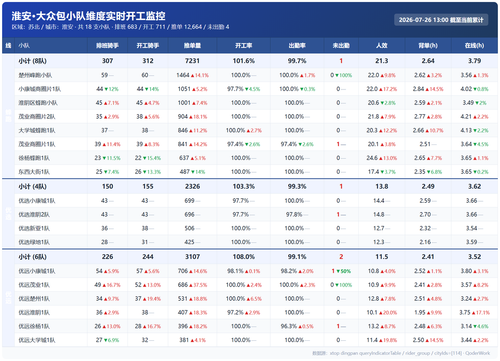The image size is (500, 361).
Task: Click the cell 49 ▲16.7%
Action: click(x=107, y=285)
